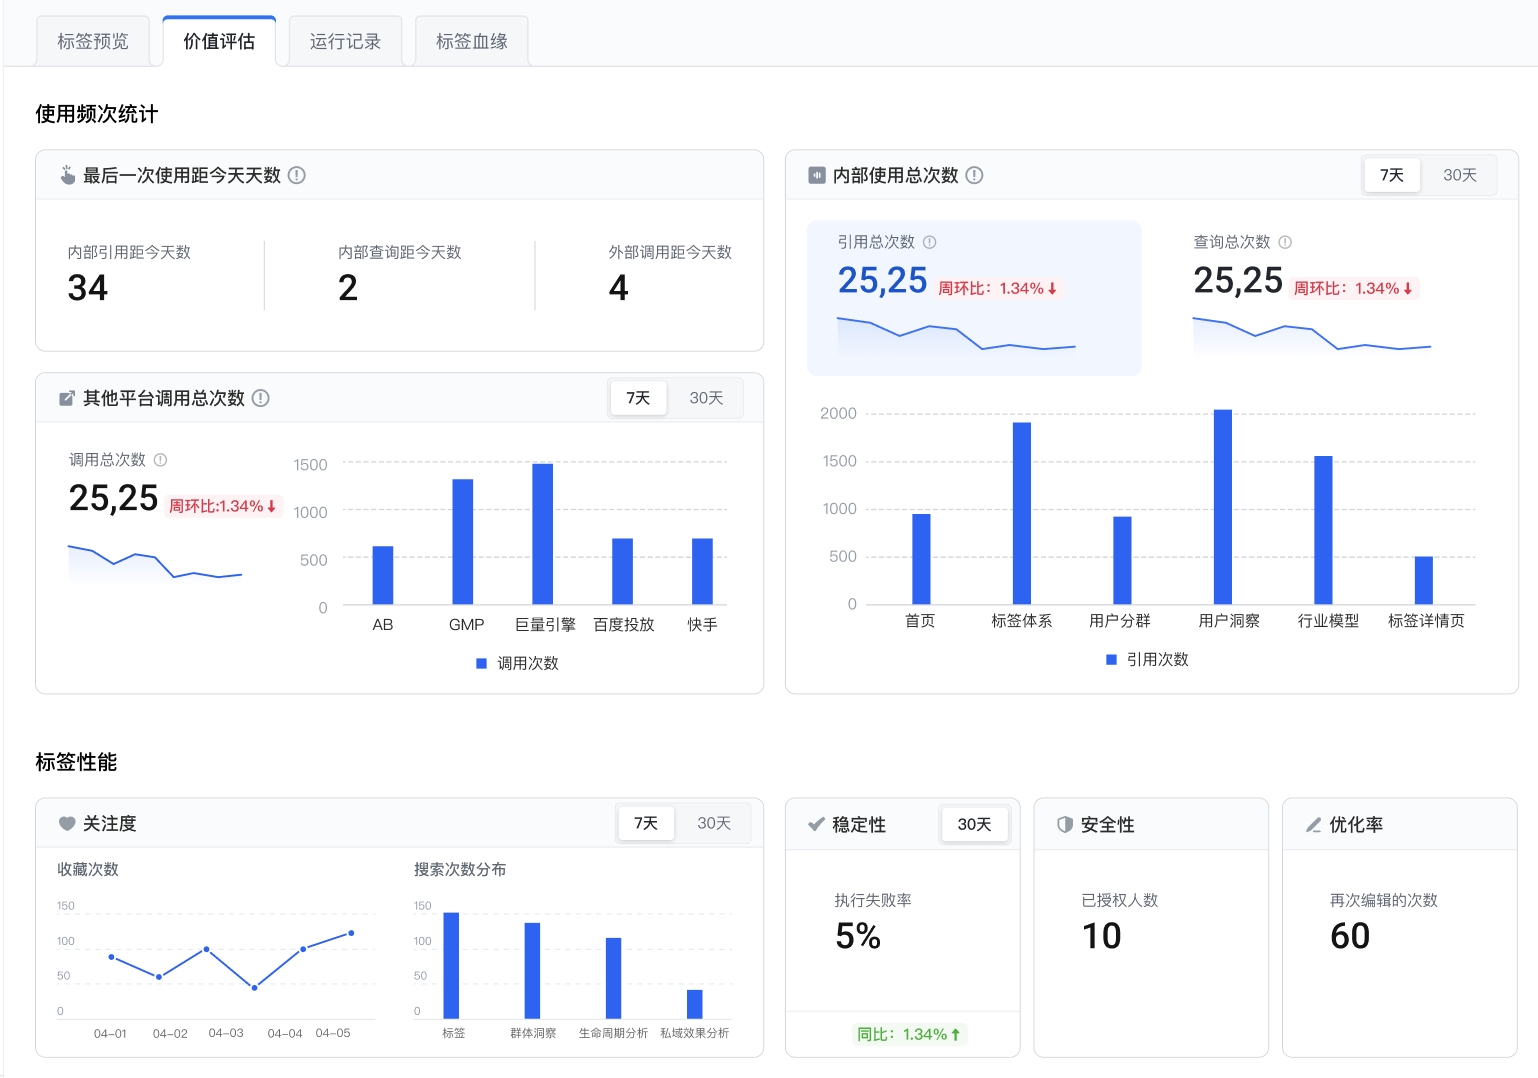Click info icon beside 其他平台调用总次数
This screenshot has width=1538, height=1078.
coord(261,398)
